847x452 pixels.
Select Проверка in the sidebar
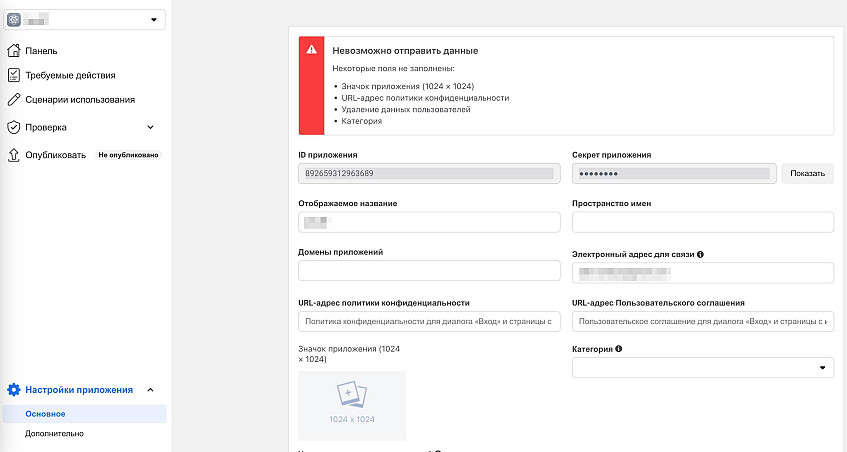[46, 127]
